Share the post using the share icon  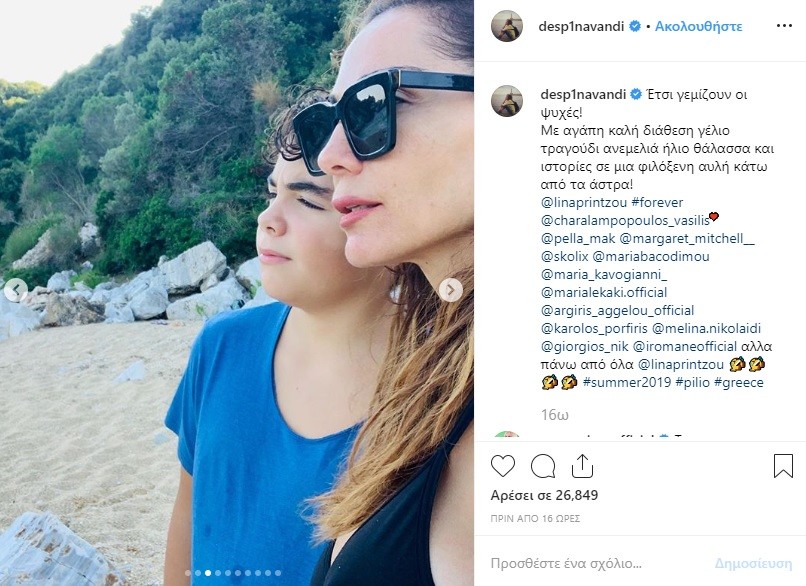coord(582,466)
